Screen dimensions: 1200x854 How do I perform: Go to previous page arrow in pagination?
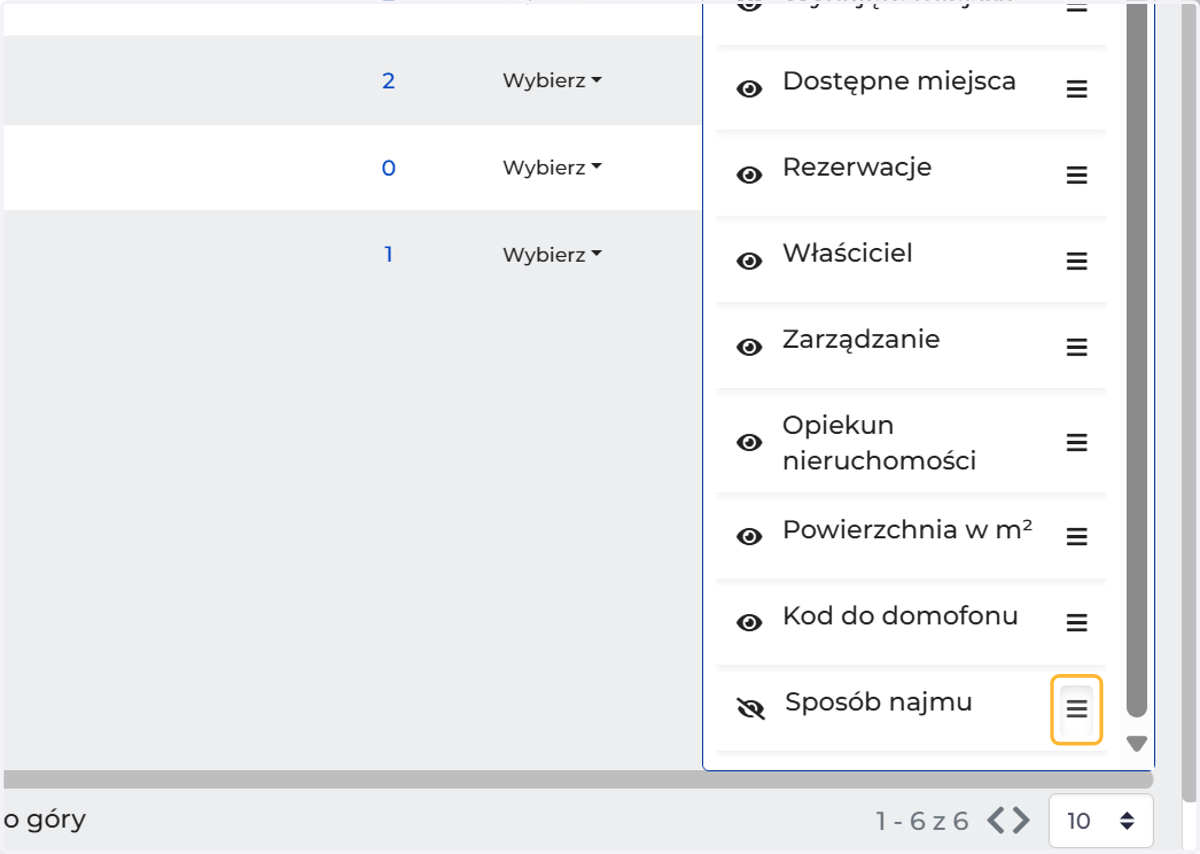[x=997, y=821]
